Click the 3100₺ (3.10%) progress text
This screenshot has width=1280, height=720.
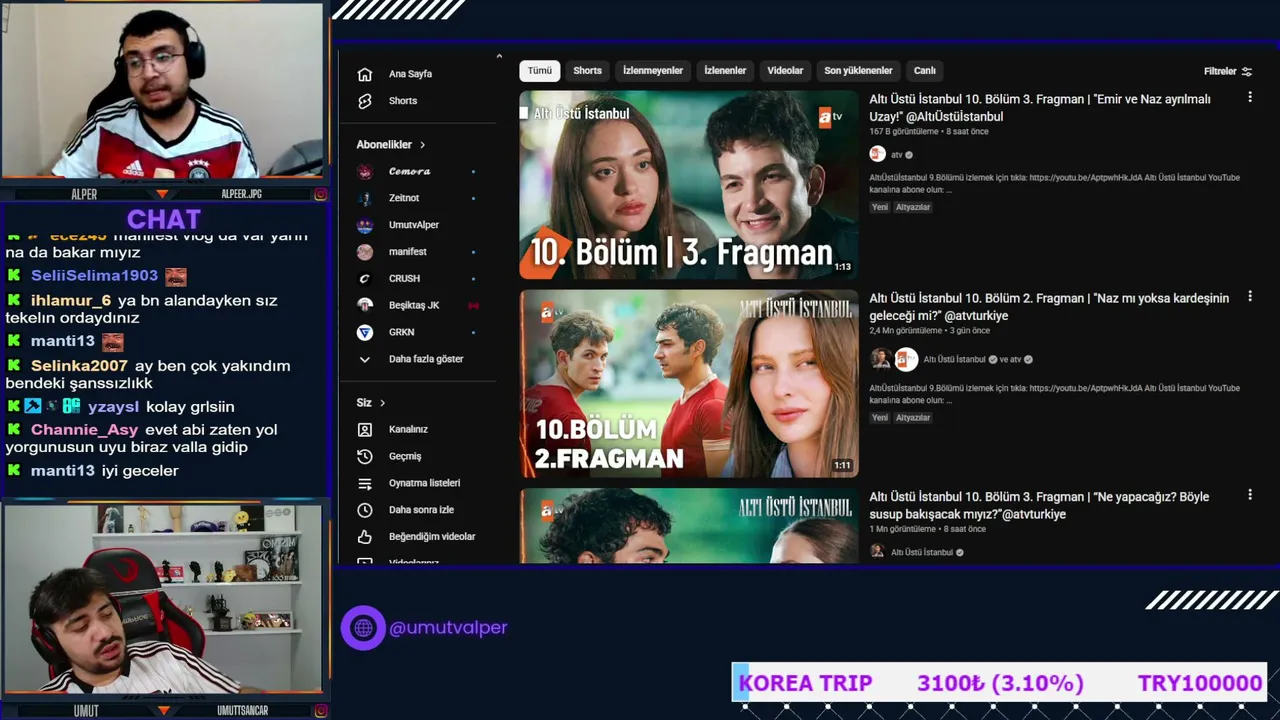pos(1000,683)
